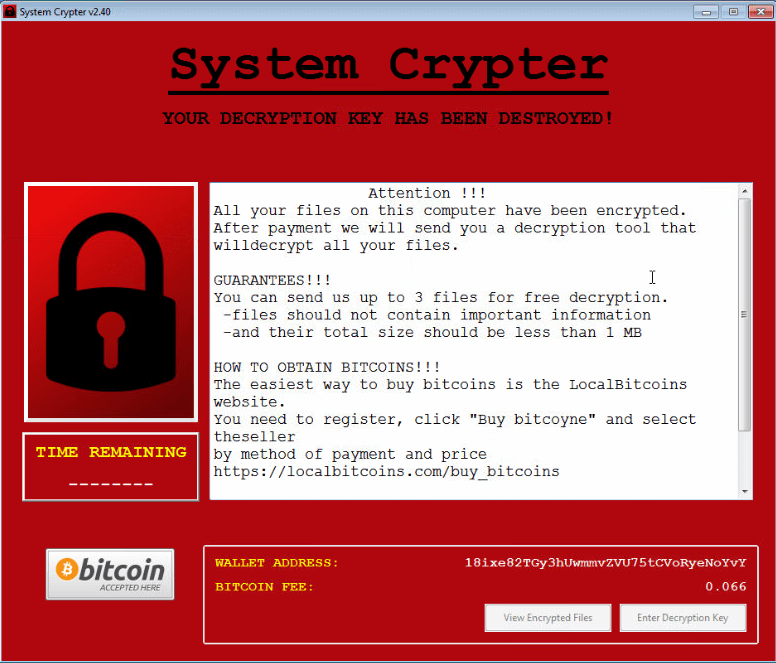Click the Bitcoin fee value 0.066
The image size is (776, 663).
pos(726,586)
